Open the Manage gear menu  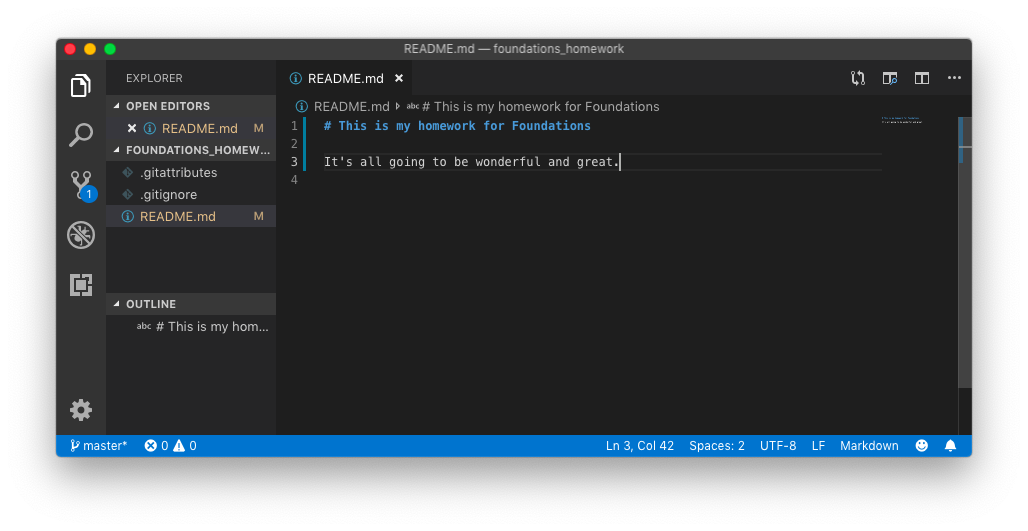(x=81, y=410)
